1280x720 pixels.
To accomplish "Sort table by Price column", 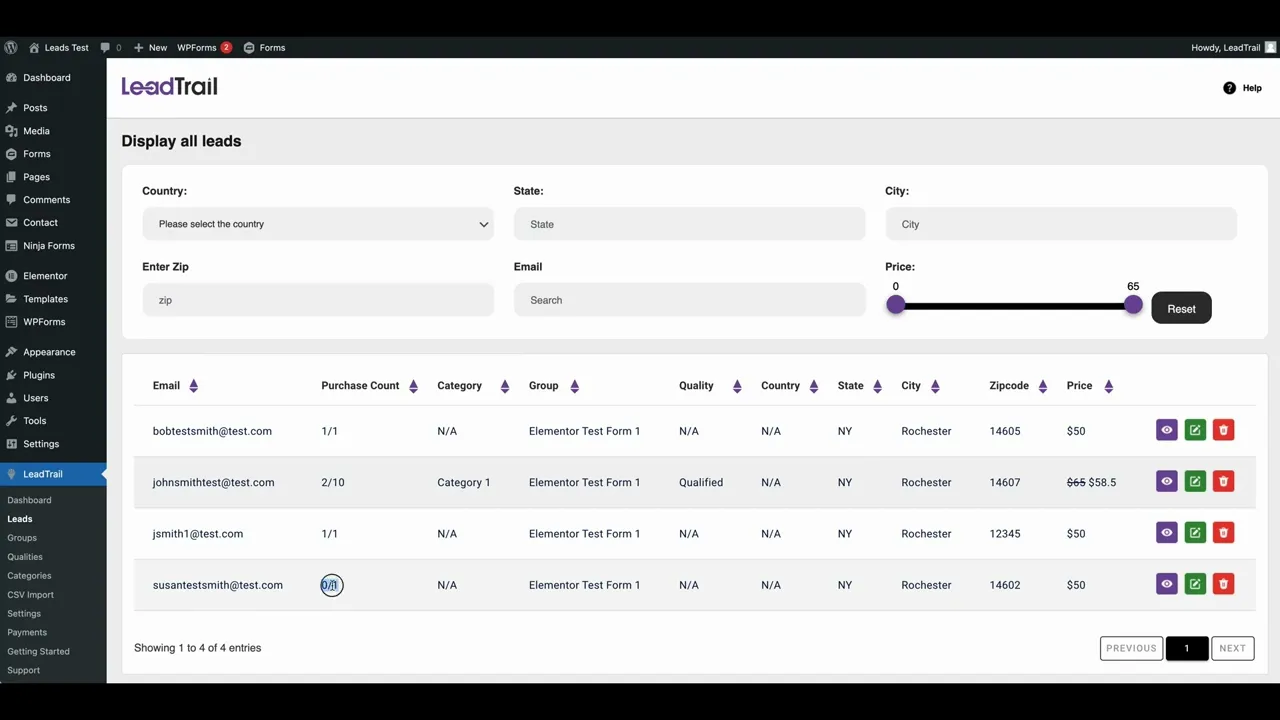I will tap(1108, 386).
